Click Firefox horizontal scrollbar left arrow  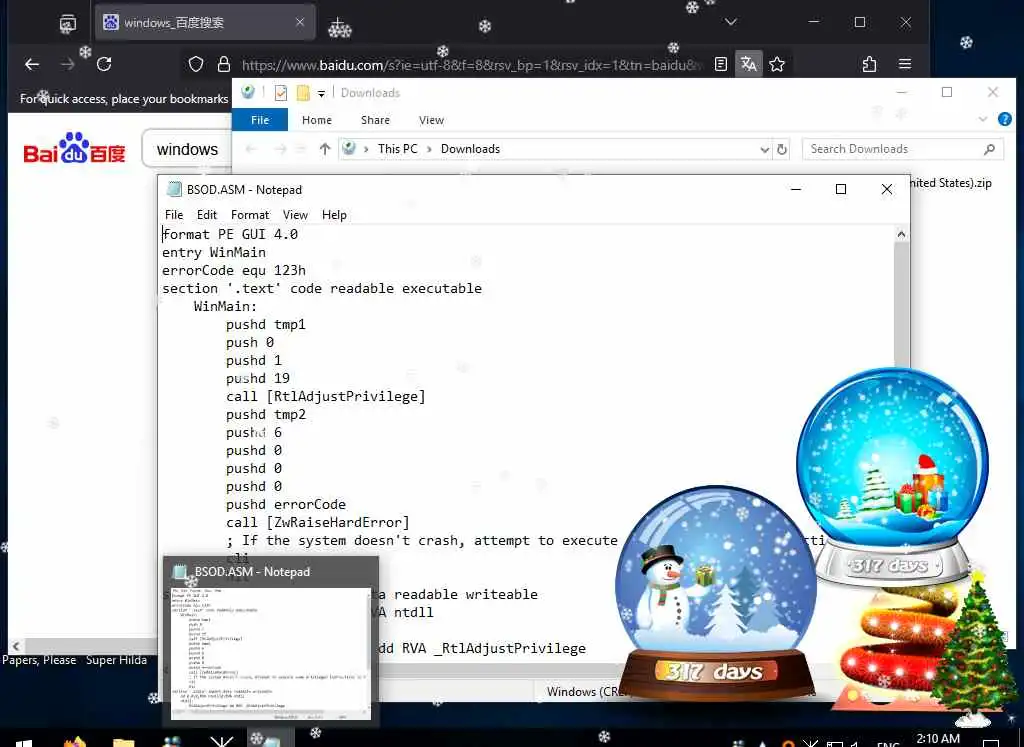[16, 646]
